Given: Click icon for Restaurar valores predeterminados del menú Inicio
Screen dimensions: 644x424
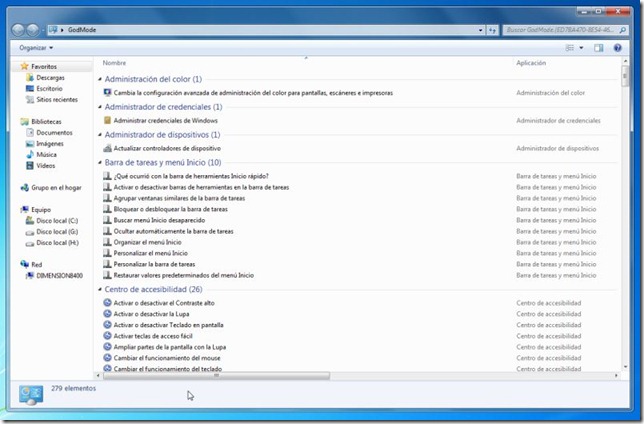Looking at the screenshot, I should coord(108,275).
